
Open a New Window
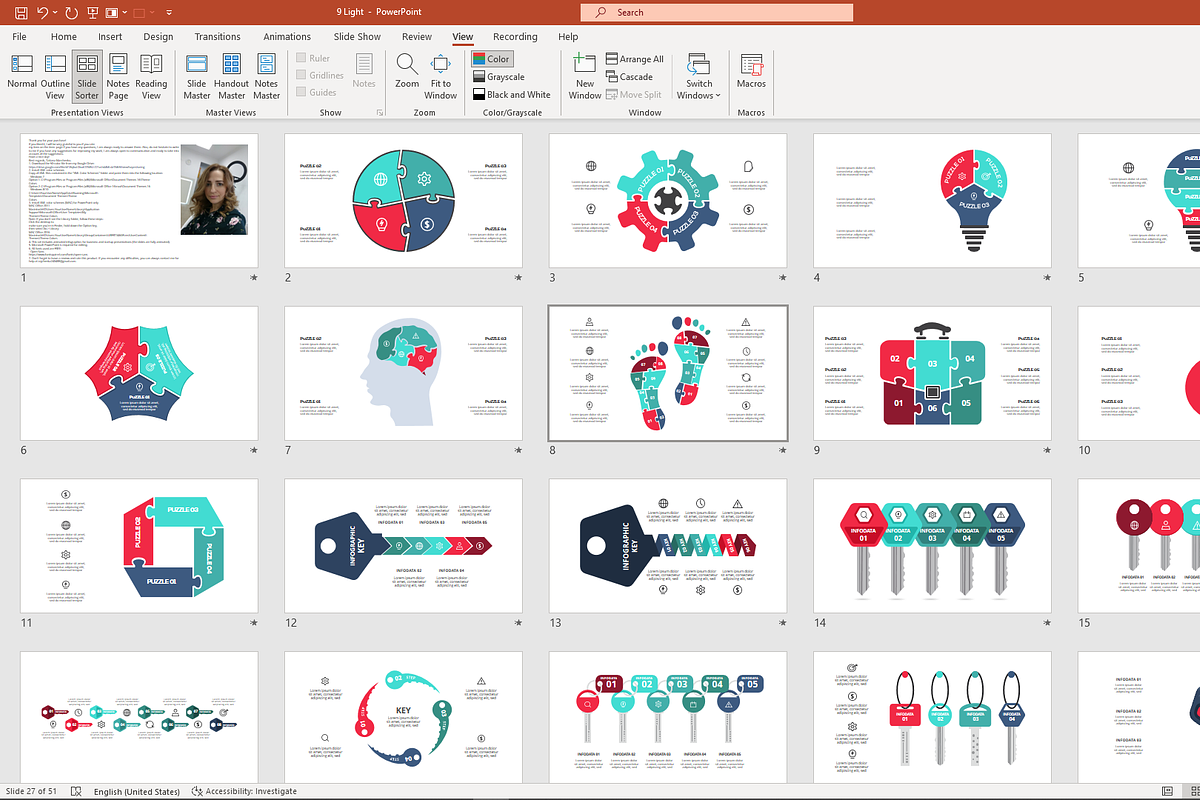[585, 76]
